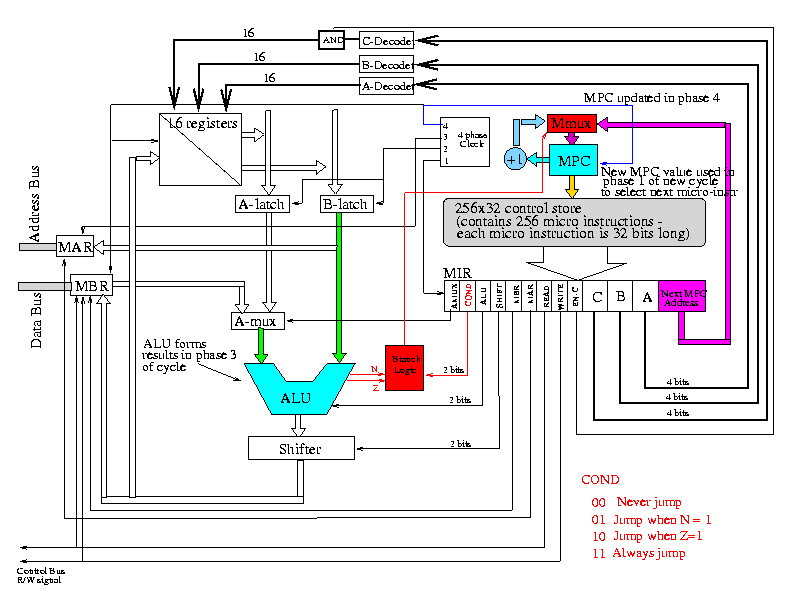Select the B field in MIR
Viewport: 792px width, 612px height.
click(x=621, y=296)
